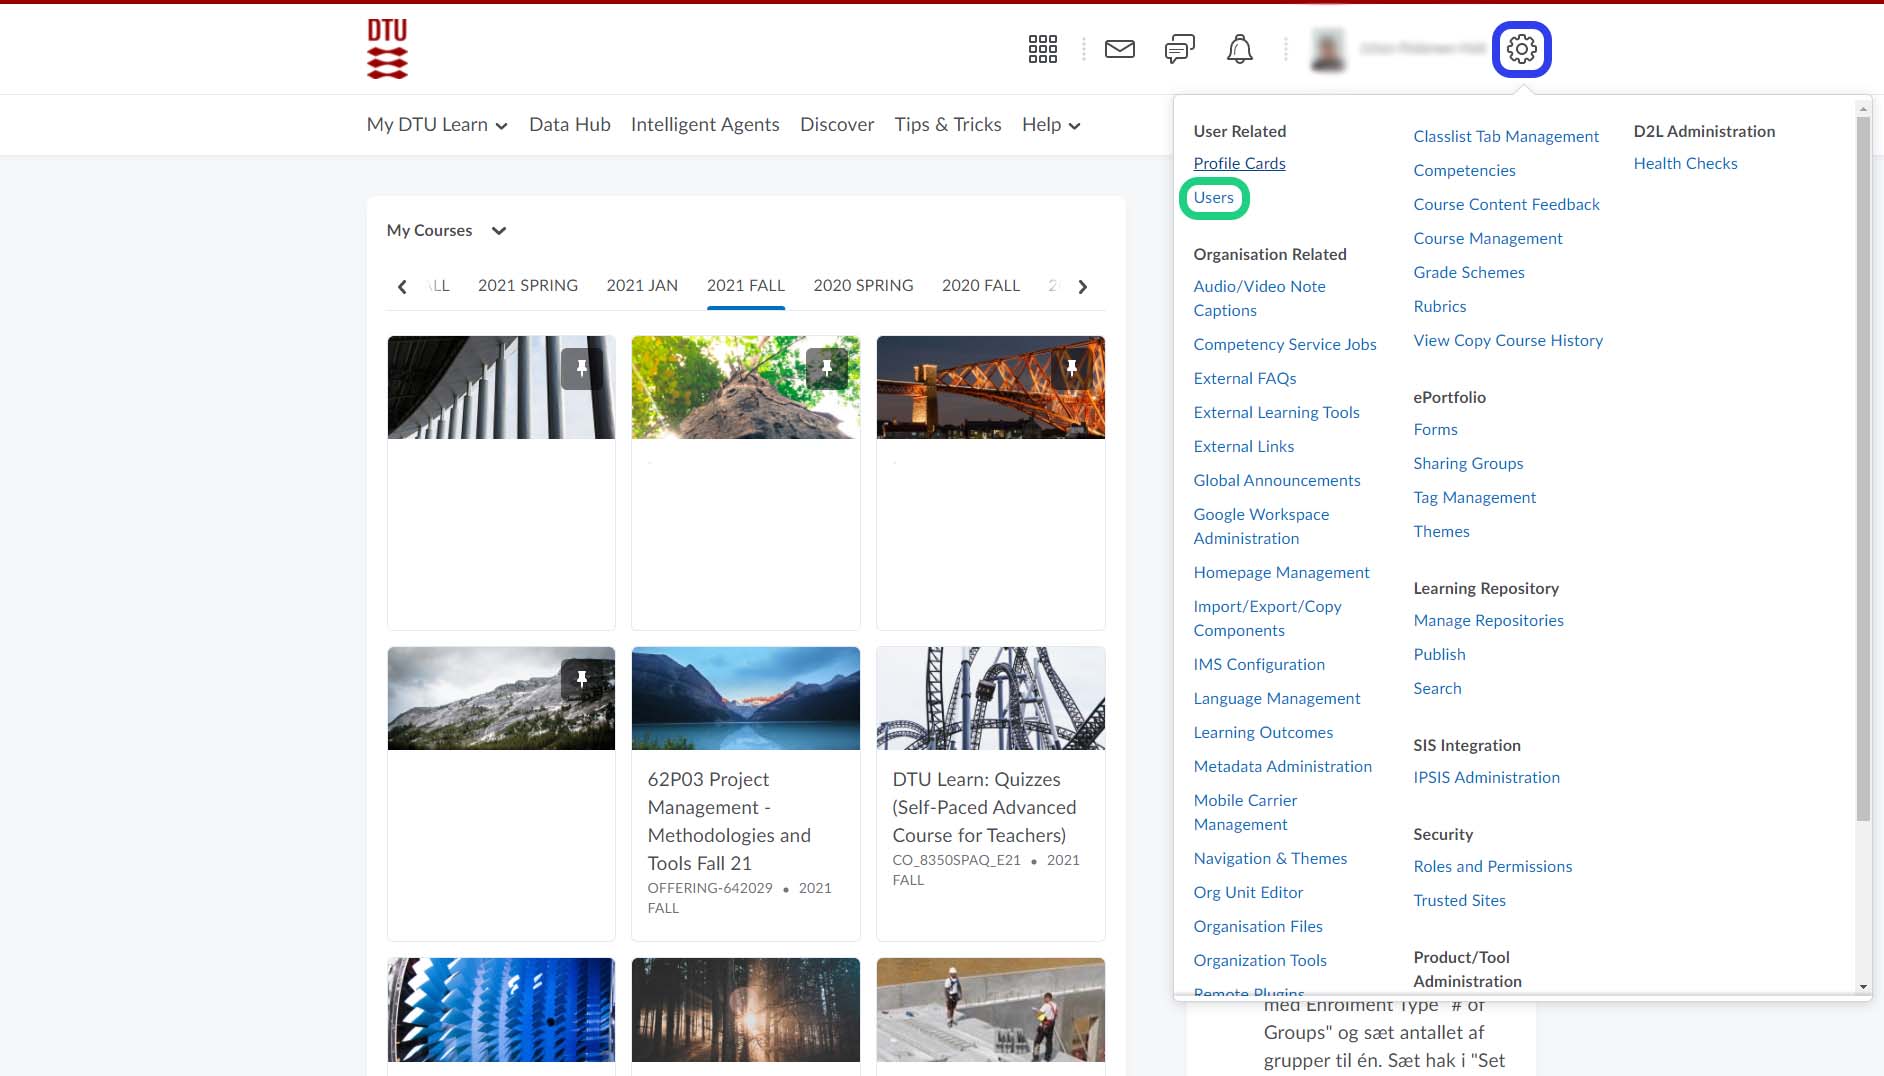This screenshot has width=1884, height=1076.
Task: Open the subscription alerts chat icon
Action: point(1179,49)
